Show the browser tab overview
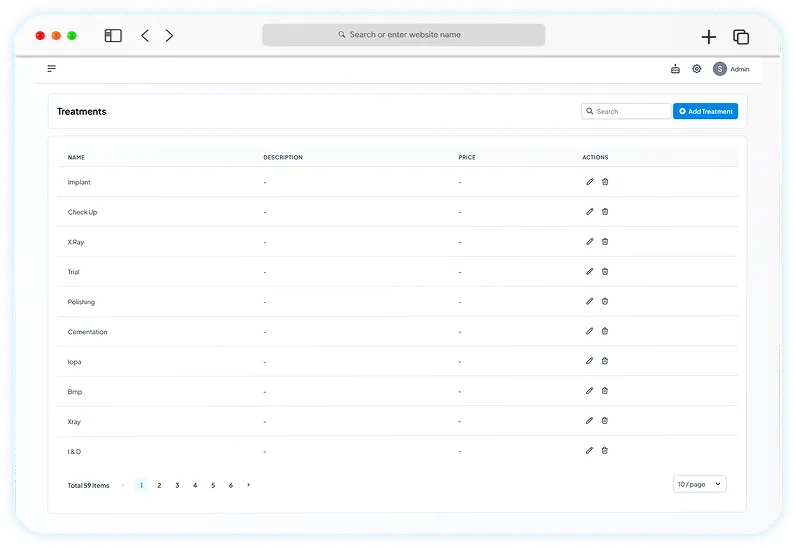This screenshot has width=796, height=548. pos(741,37)
